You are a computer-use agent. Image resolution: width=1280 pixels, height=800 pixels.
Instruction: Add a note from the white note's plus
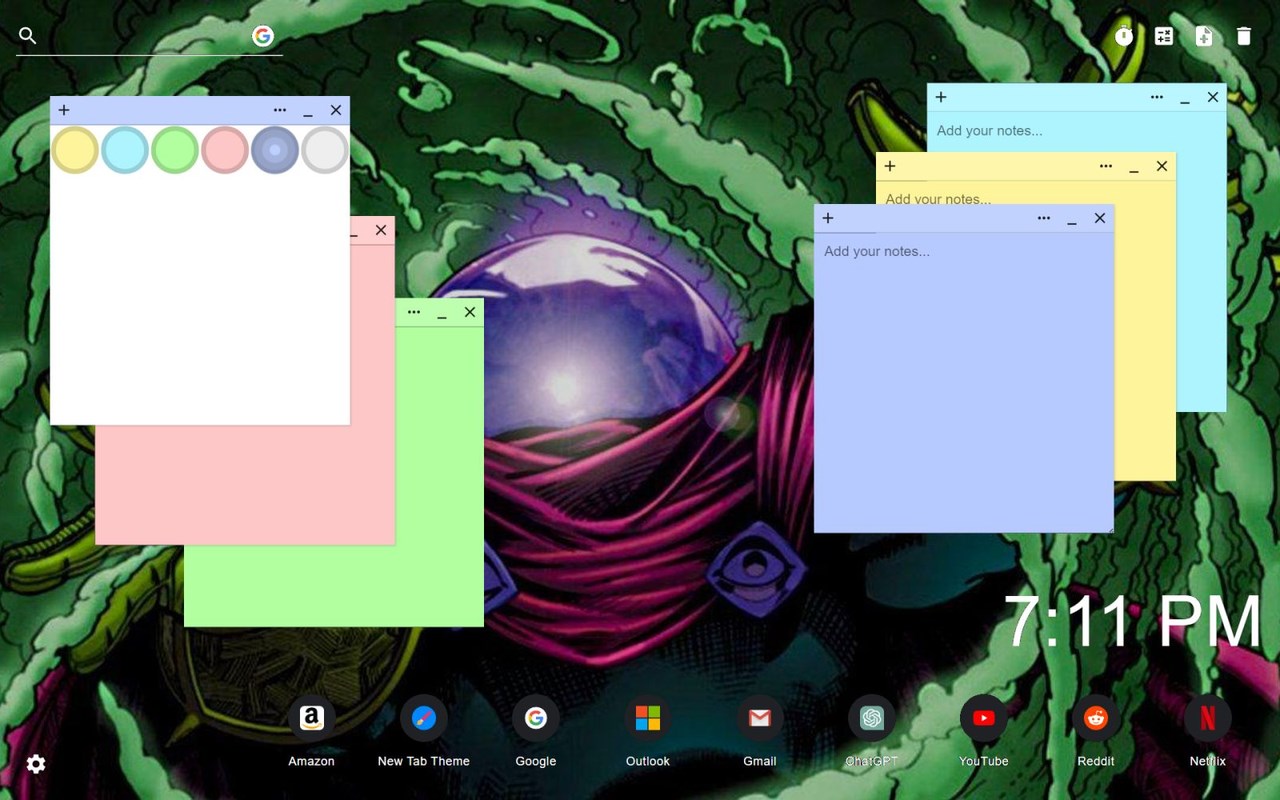pyautogui.click(x=64, y=110)
